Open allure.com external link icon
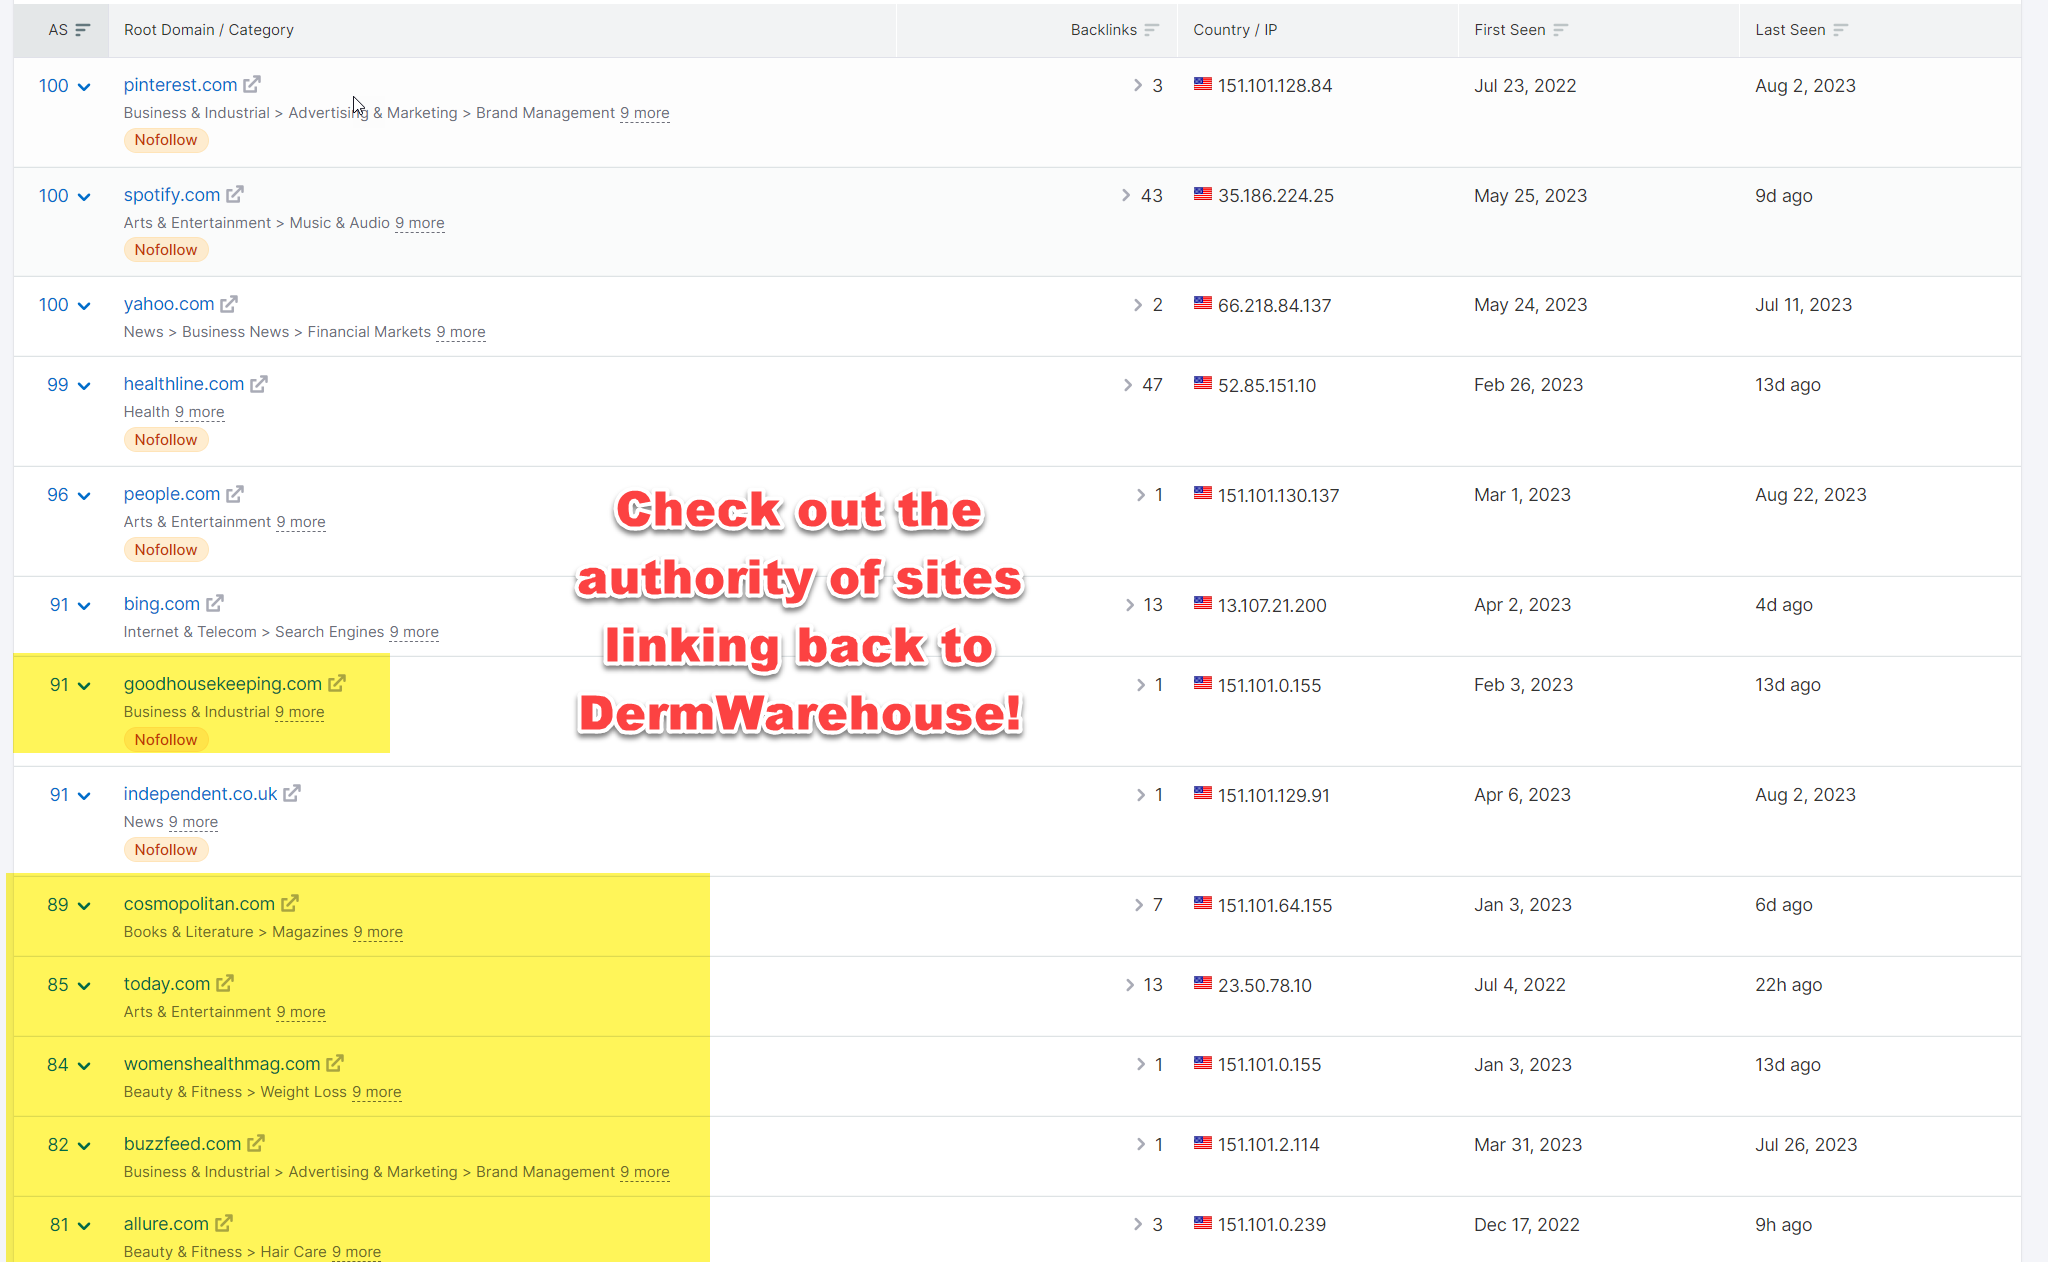 pos(224,1224)
